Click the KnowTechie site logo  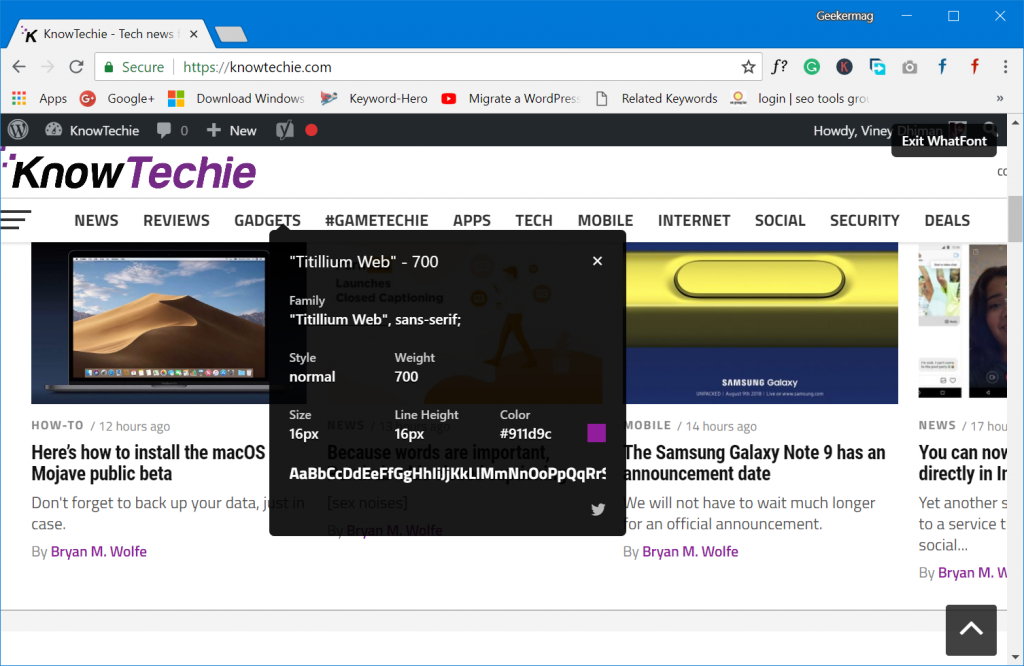pos(129,172)
